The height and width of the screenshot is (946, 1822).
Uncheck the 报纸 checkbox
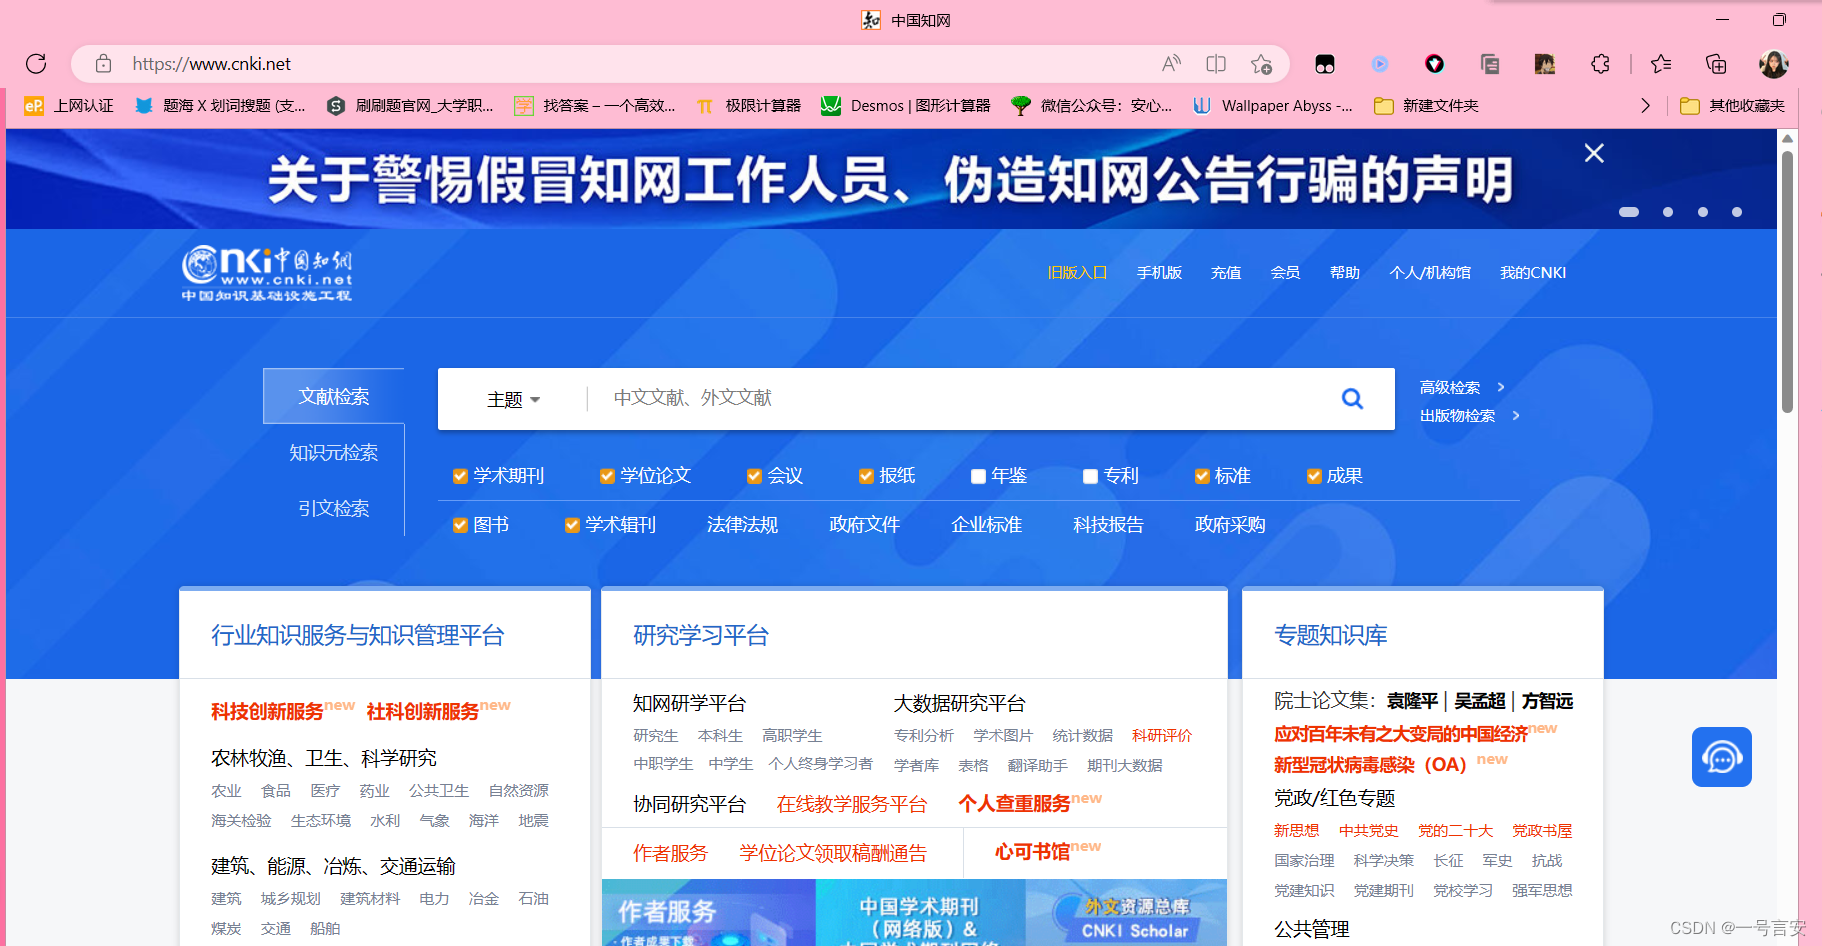[866, 476]
